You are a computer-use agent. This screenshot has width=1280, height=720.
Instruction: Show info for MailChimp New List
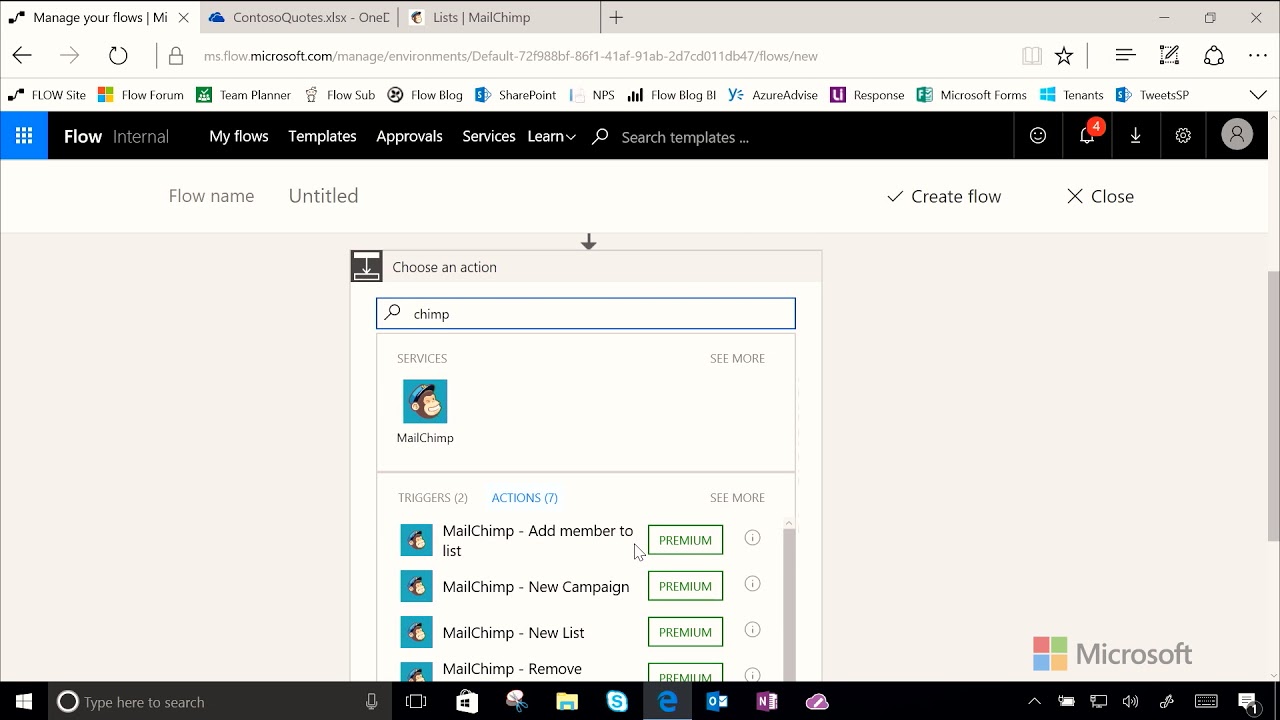coord(753,630)
